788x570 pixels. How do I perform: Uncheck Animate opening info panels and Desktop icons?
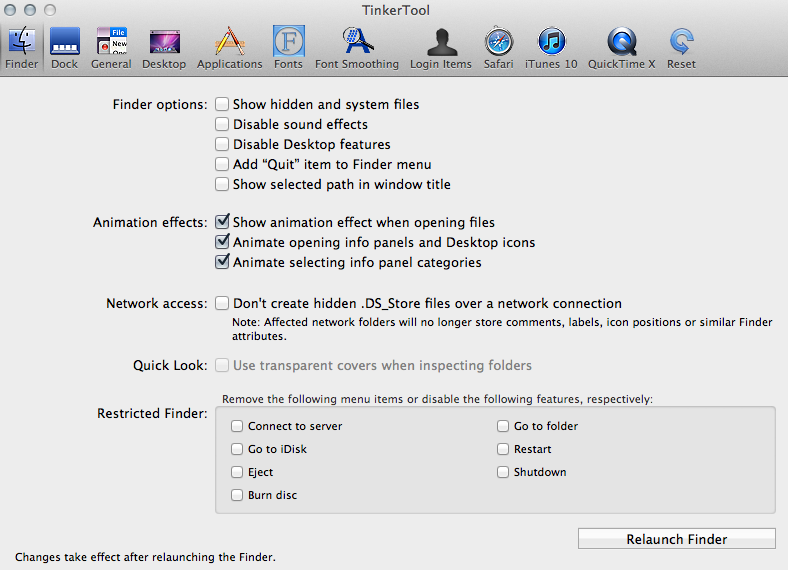pyautogui.click(x=222, y=242)
